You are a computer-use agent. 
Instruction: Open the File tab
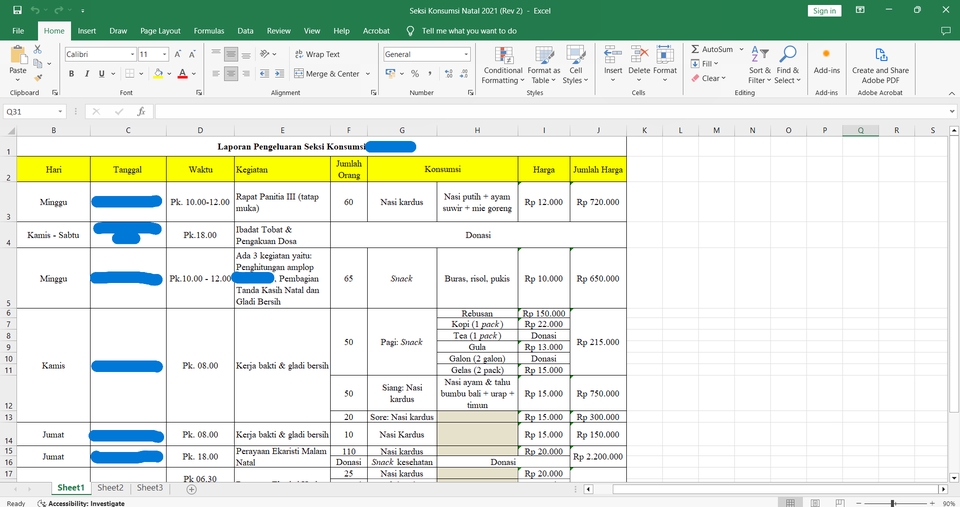[x=18, y=31]
